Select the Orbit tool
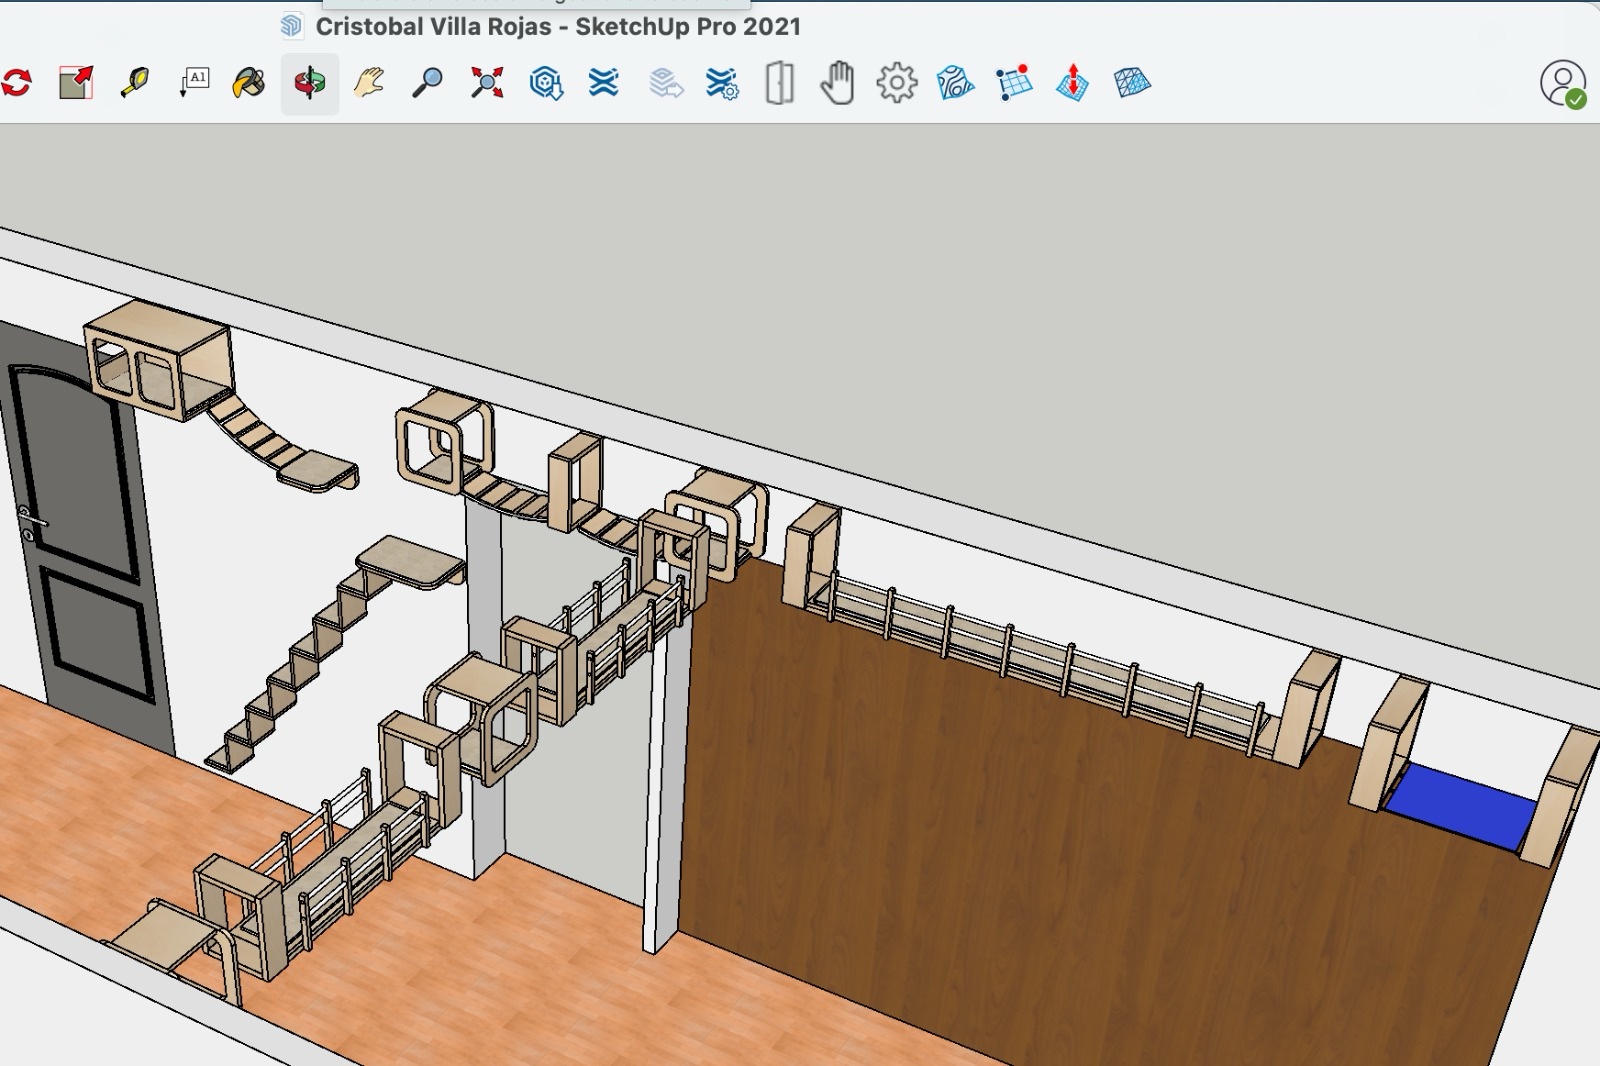The image size is (1600, 1066). [310, 83]
